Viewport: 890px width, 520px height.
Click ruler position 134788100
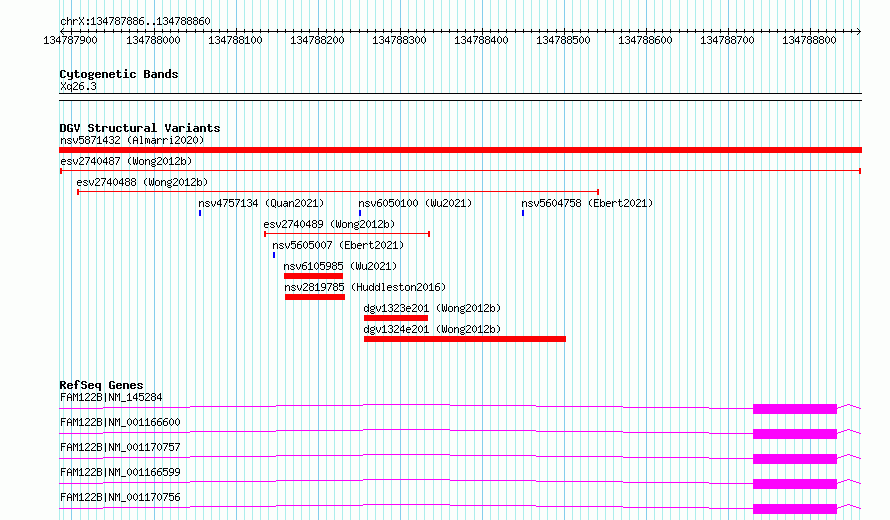[x=235, y=40]
